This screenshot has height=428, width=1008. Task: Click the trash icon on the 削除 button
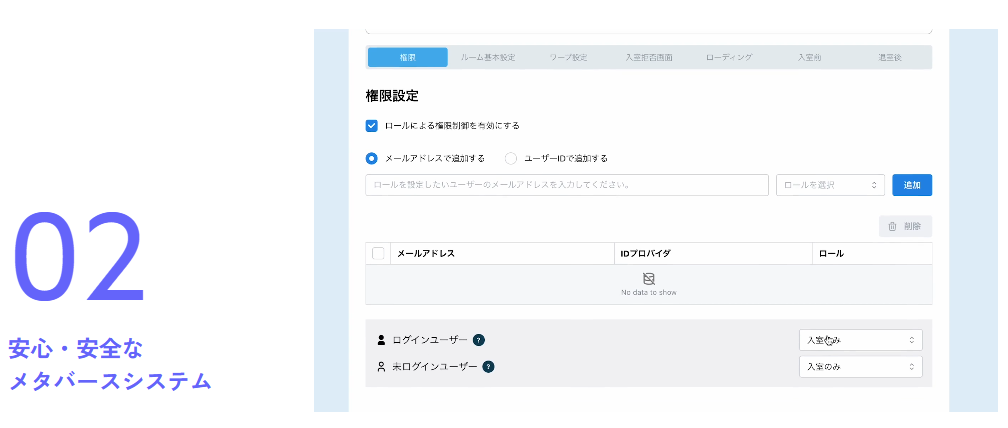pos(892,227)
